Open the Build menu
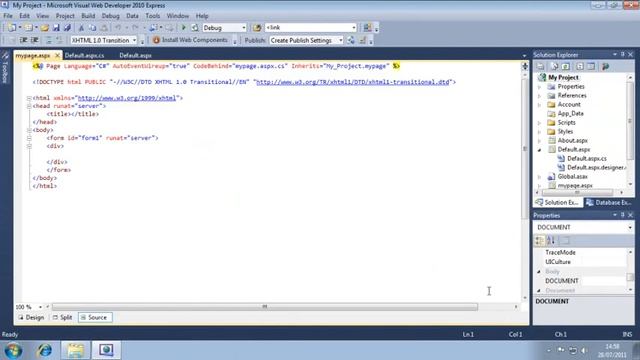 pyautogui.click(x=88, y=16)
